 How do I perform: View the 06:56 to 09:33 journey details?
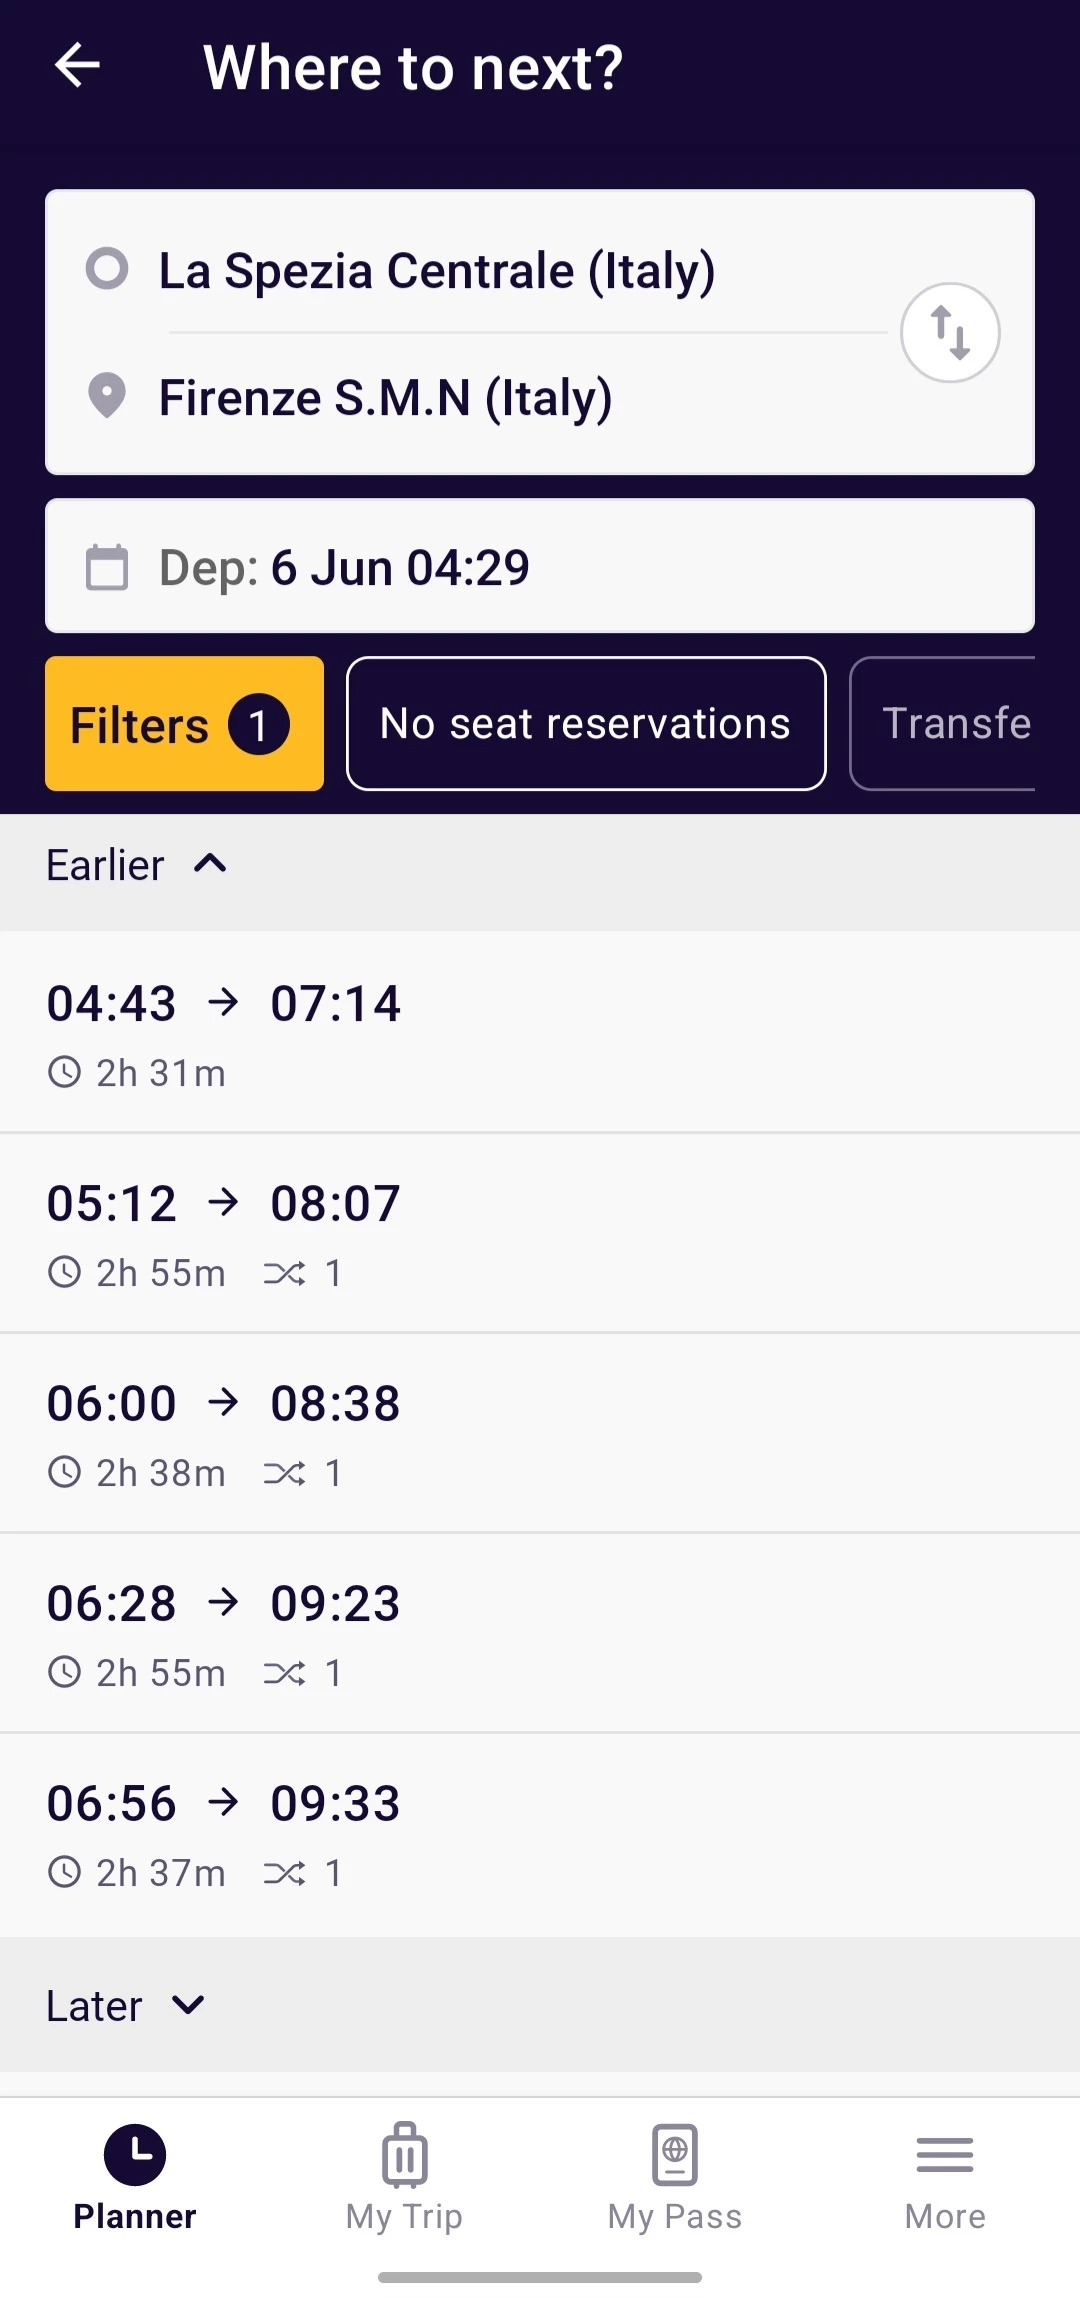click(x=540, y=1833)
